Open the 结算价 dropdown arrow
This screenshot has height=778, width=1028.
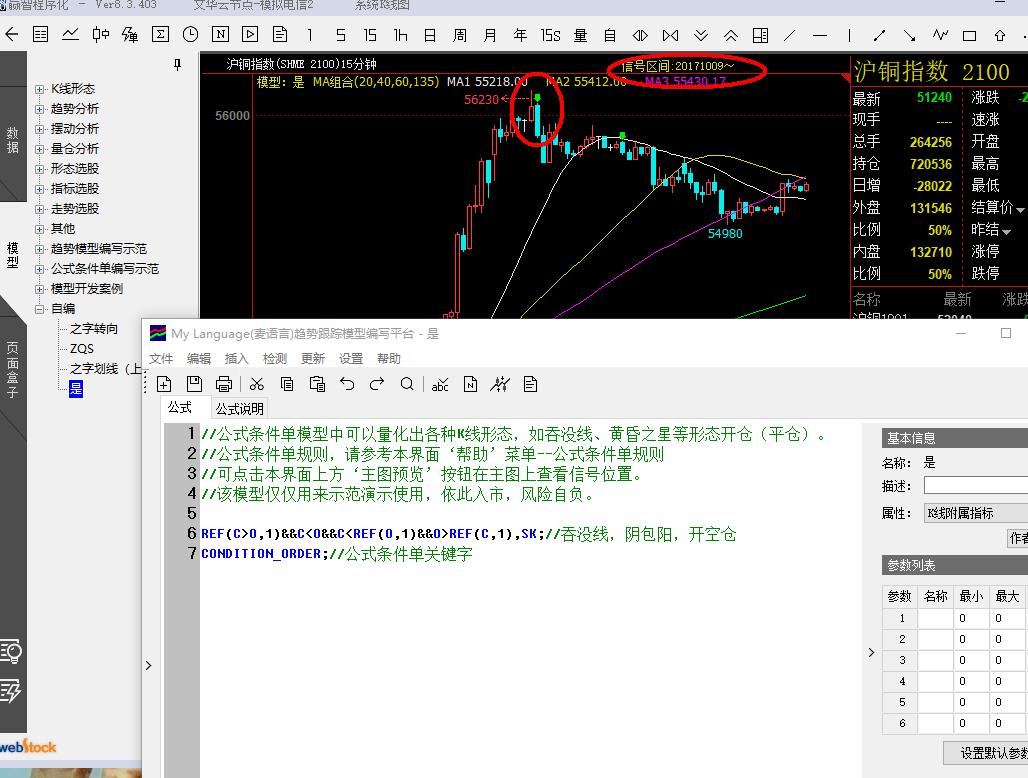pos(1020,210)
